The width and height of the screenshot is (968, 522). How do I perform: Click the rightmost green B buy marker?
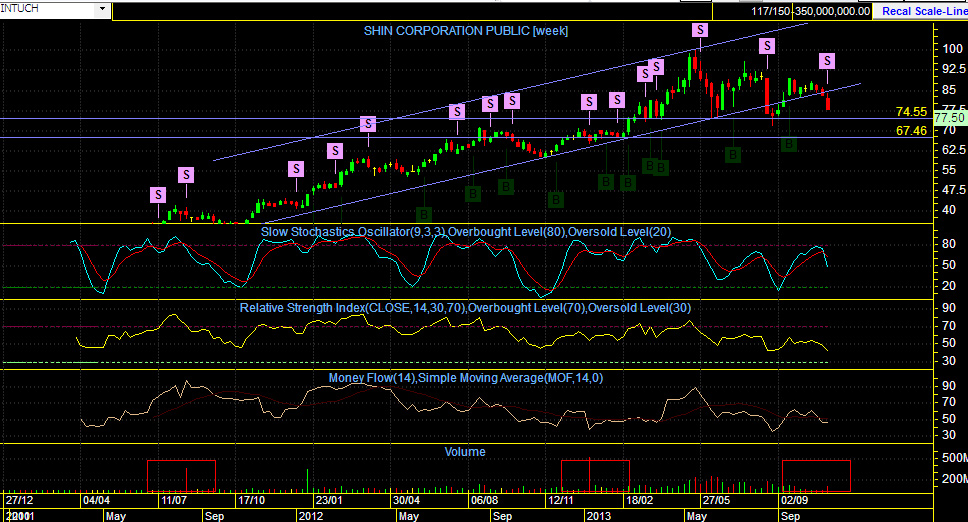pyautogui.click(x=788, y=144)
